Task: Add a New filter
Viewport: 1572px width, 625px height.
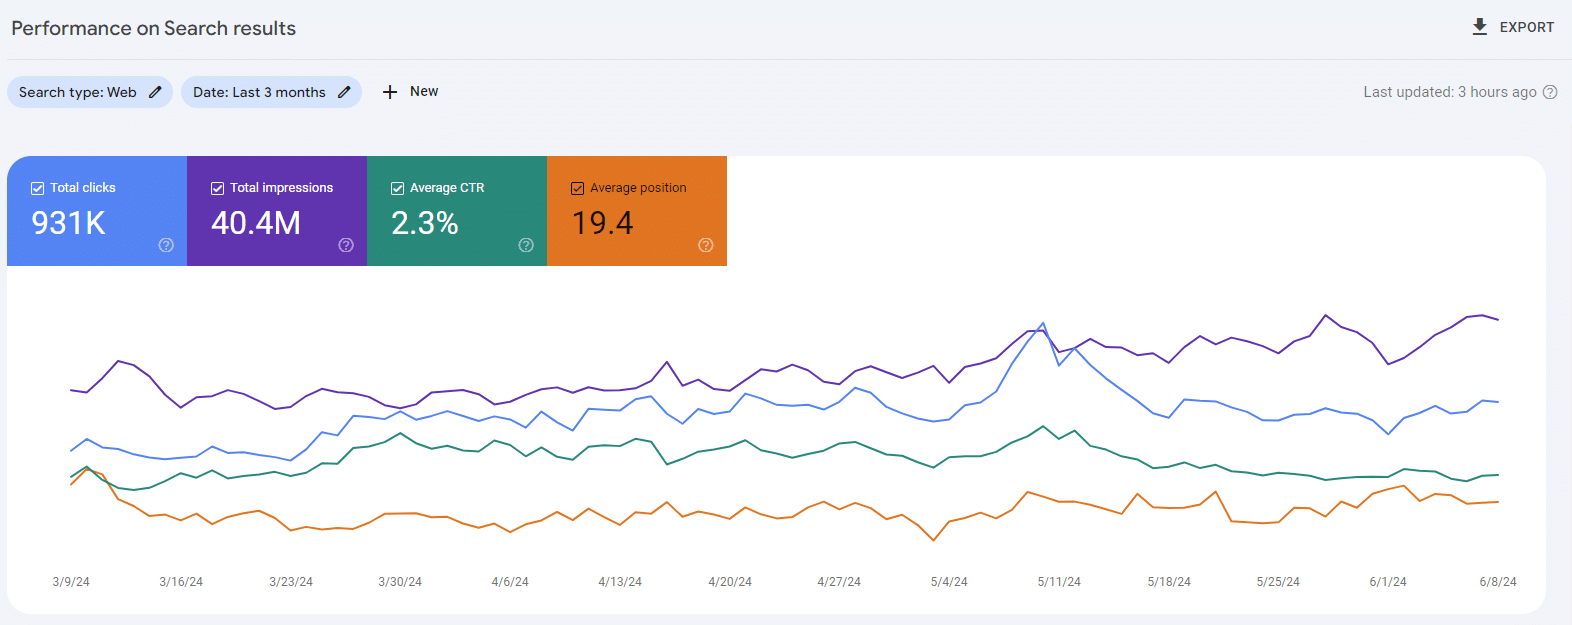Action: [x=424, y=91]
